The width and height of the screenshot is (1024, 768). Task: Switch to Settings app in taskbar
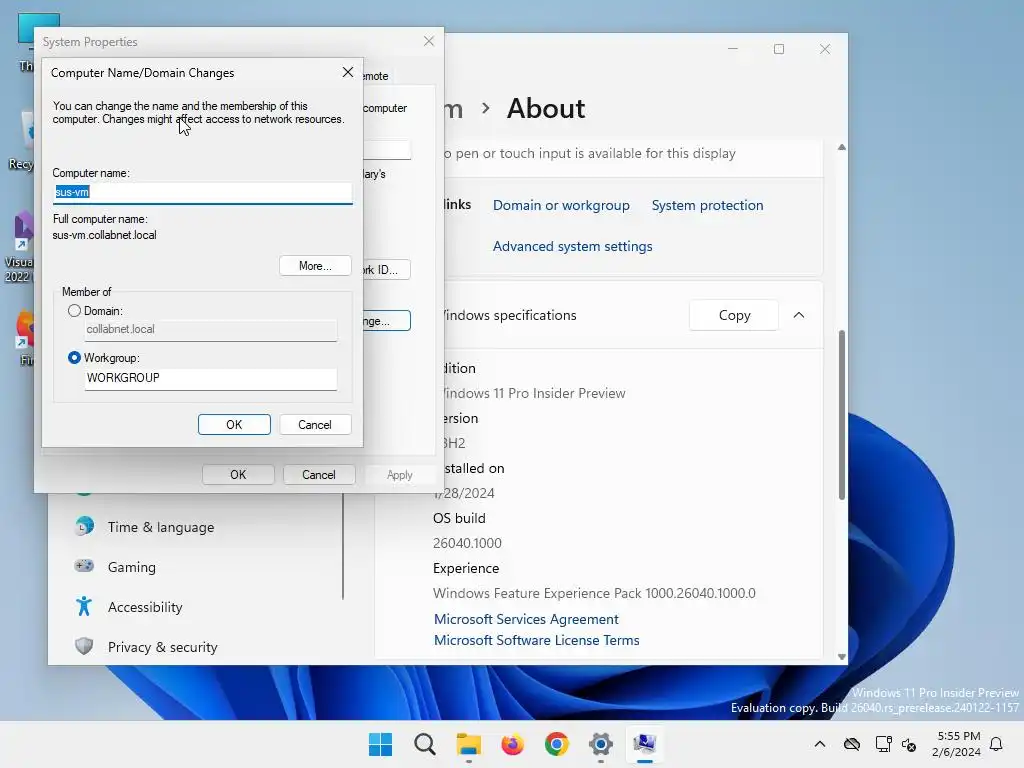[600, 744]
